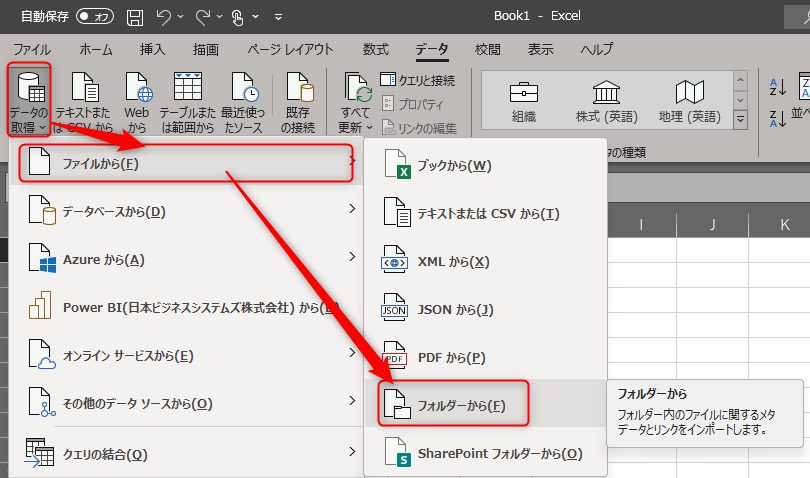Select the 組織 data type
This screenshot has width=810, height=478.
click(x=524, y=101)
